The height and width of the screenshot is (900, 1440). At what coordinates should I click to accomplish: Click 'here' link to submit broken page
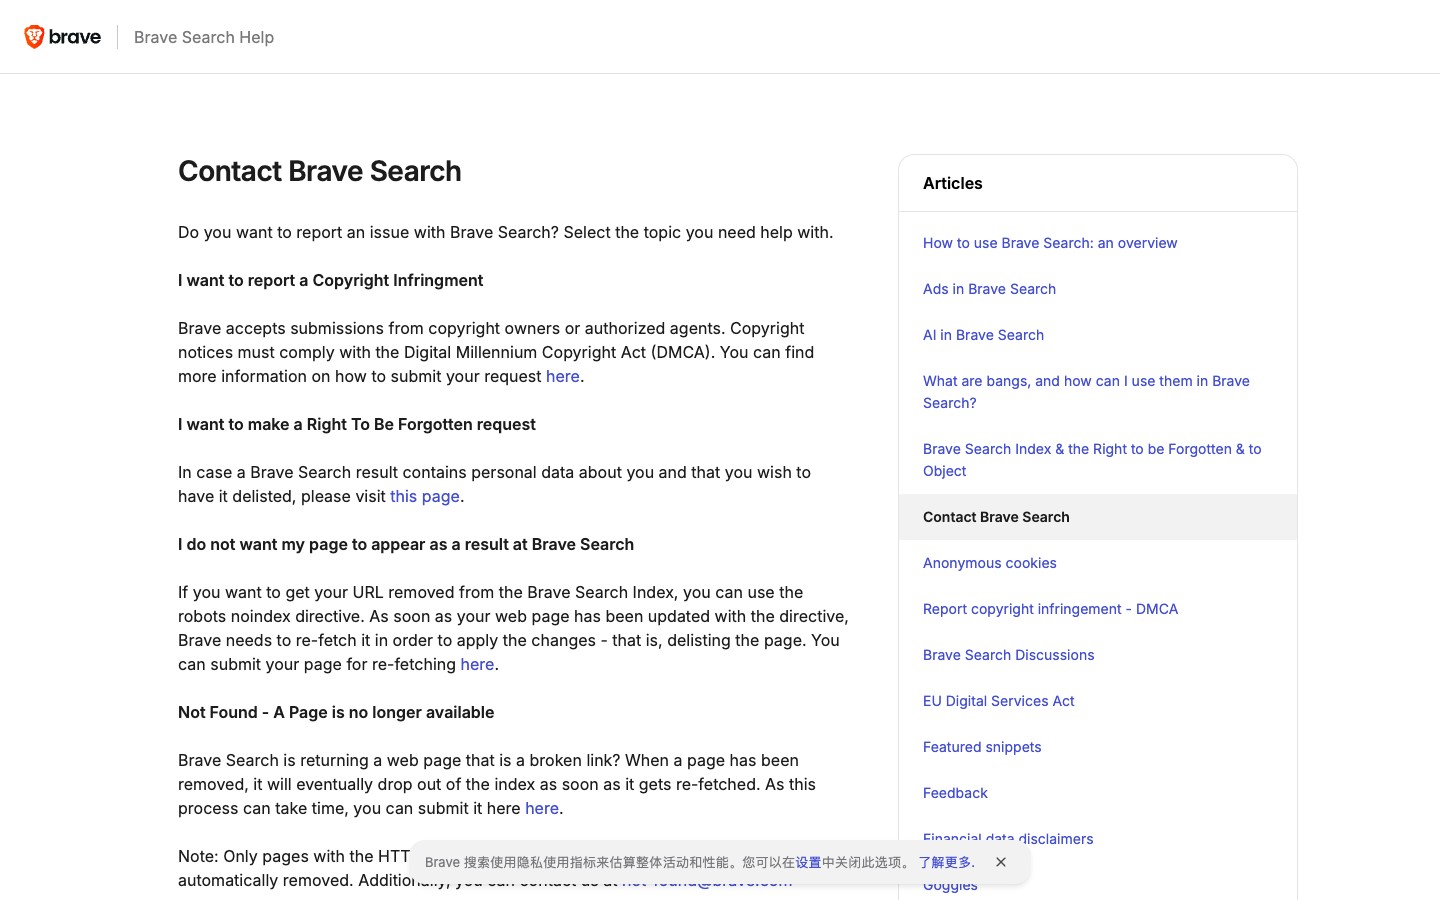pos(542,808)
